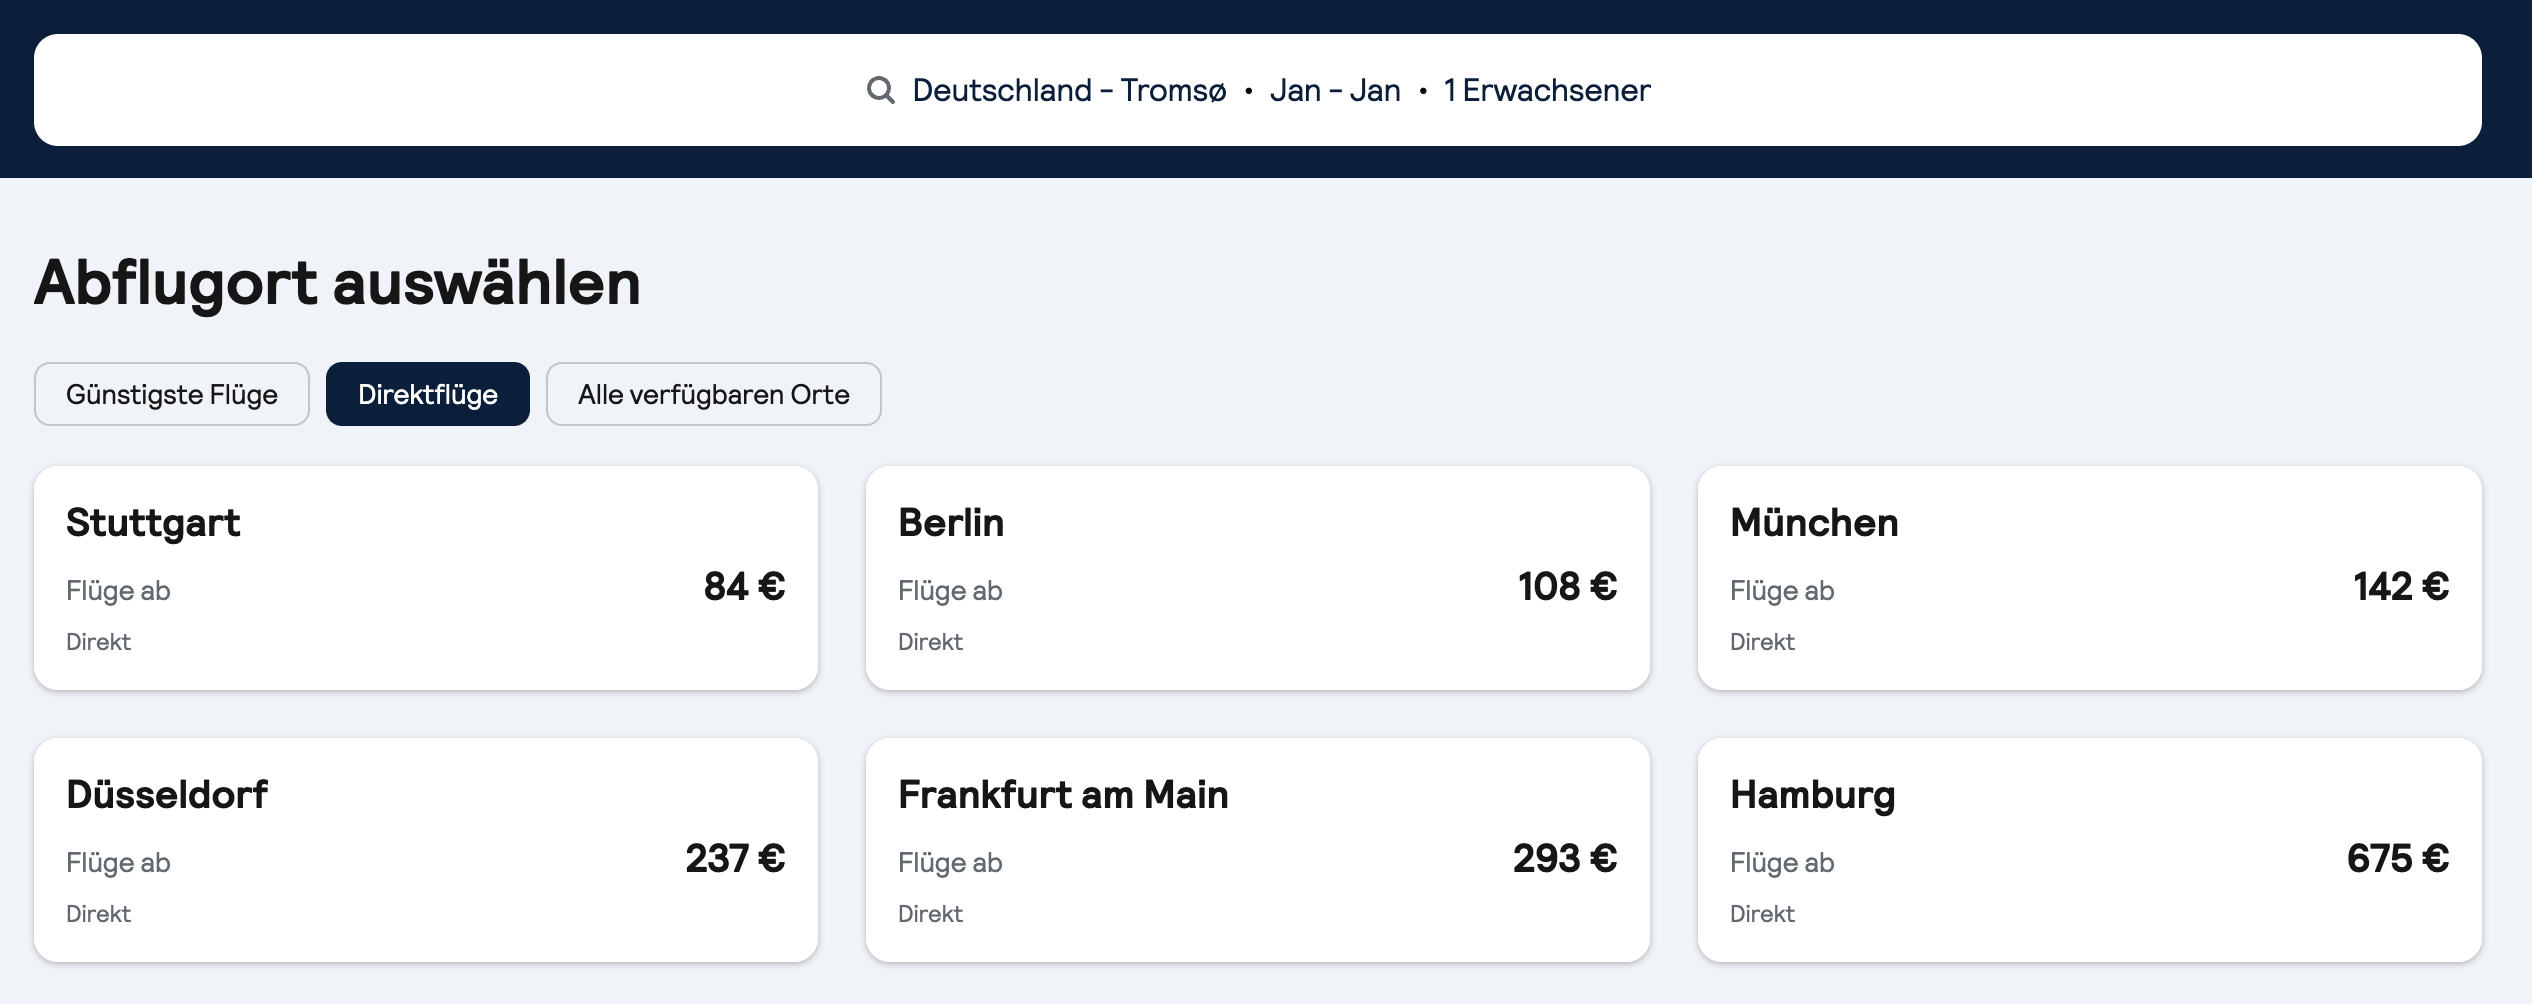Click the 84 € price

coord(744,586)
